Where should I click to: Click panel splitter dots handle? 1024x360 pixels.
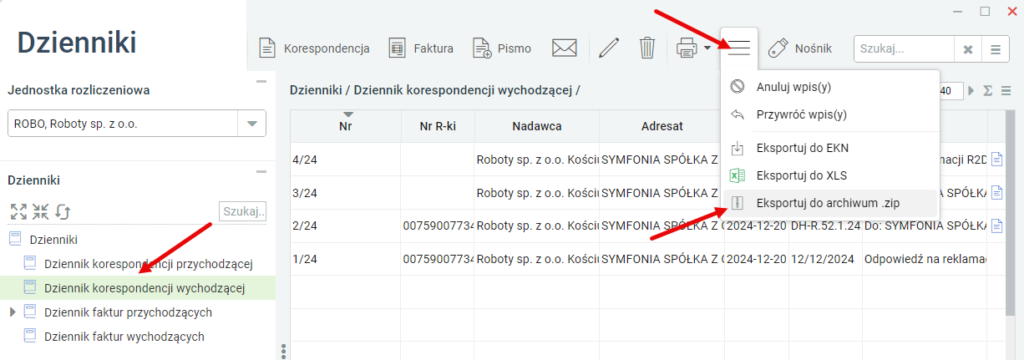pos(283,351)
